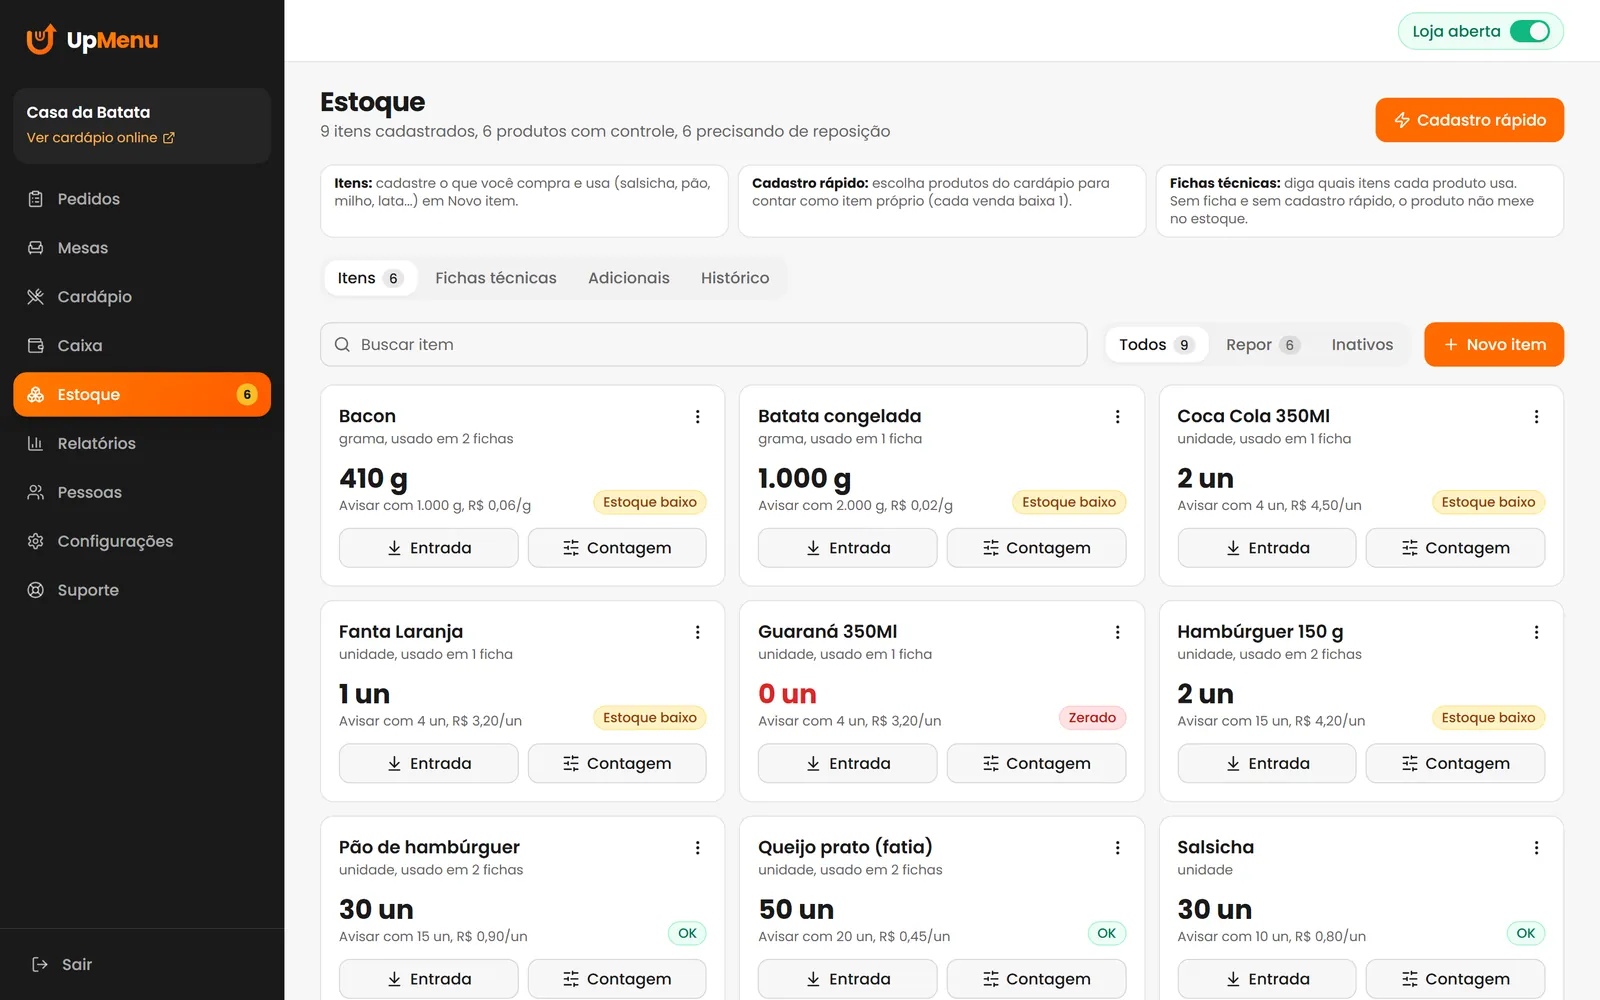Open the Caixa section

[x=142, y=346]
